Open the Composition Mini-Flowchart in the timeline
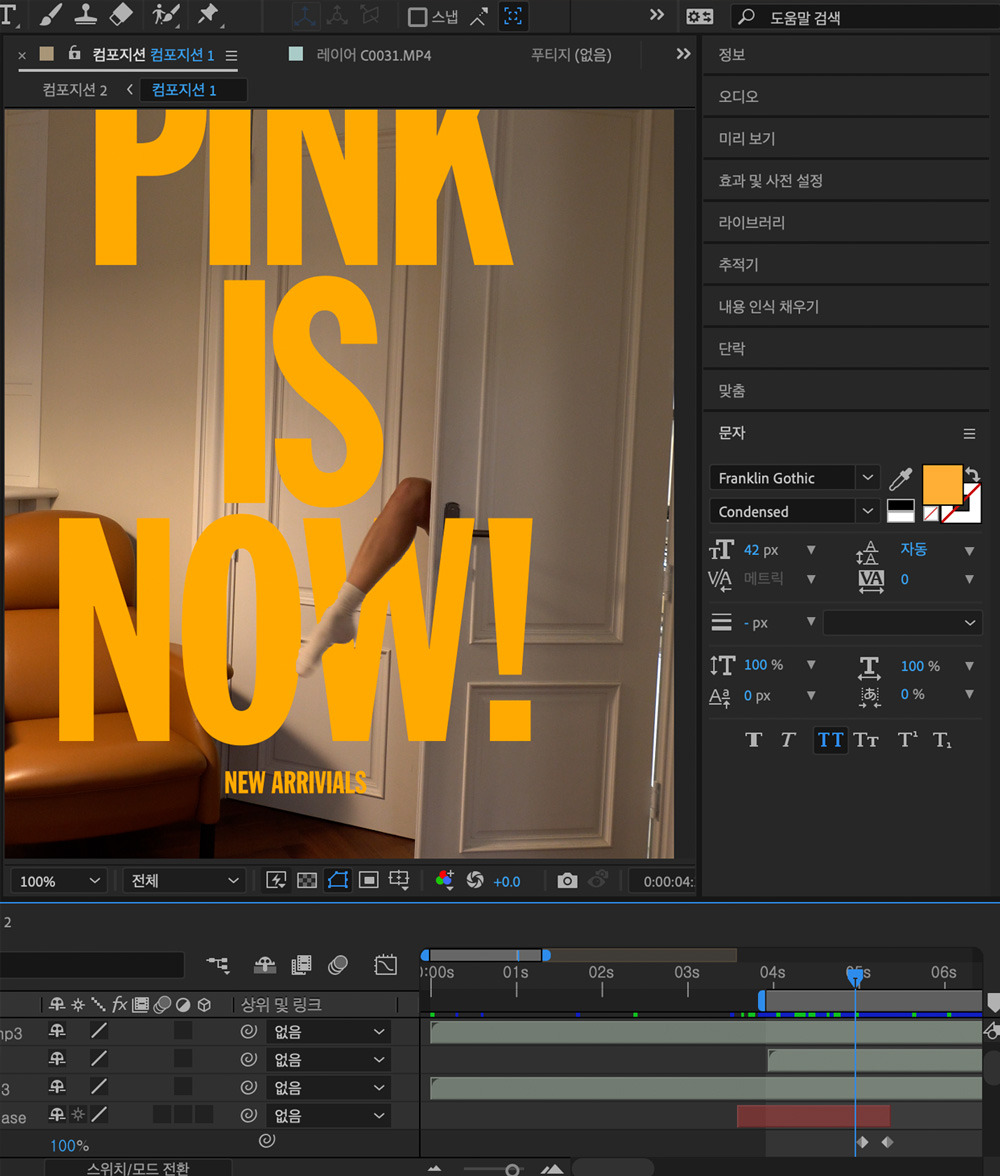 coord(218,964)
